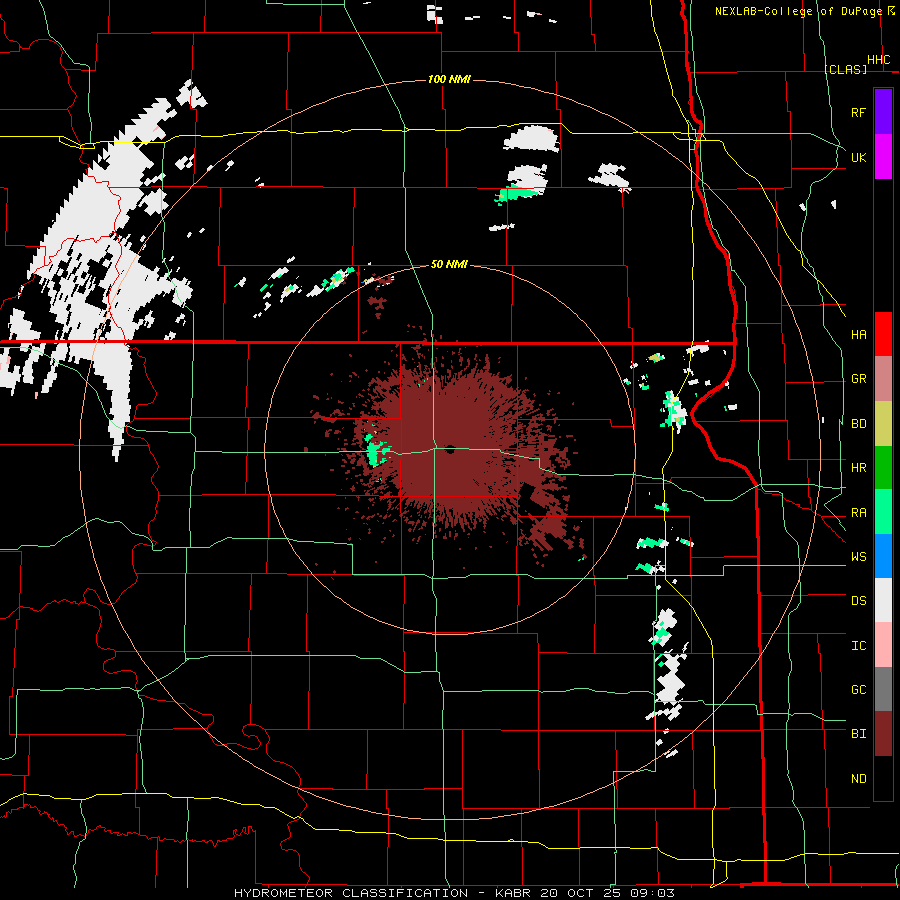Click the "50 NMI" range ring label
This screenshot has width=900, height=900.
[x=449, y=264]
